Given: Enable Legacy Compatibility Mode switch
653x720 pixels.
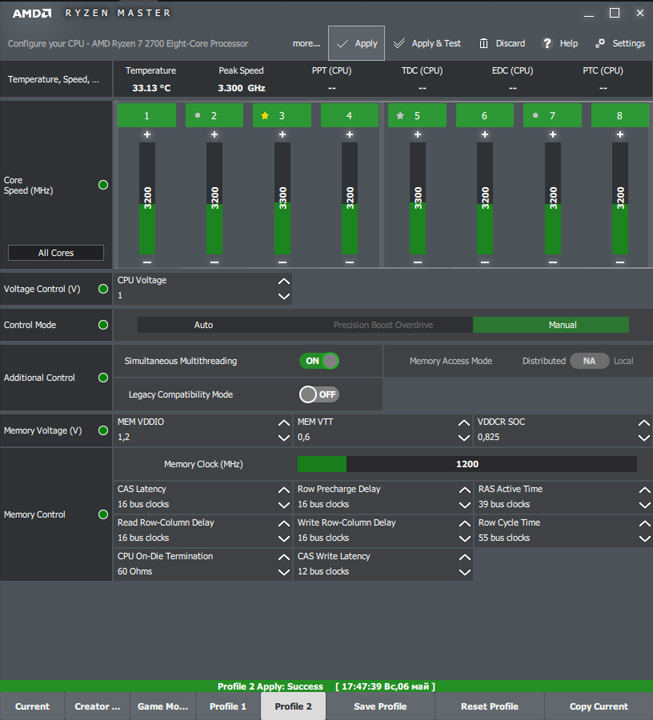Looking at the screenshot, I should [x=319, y=394].
